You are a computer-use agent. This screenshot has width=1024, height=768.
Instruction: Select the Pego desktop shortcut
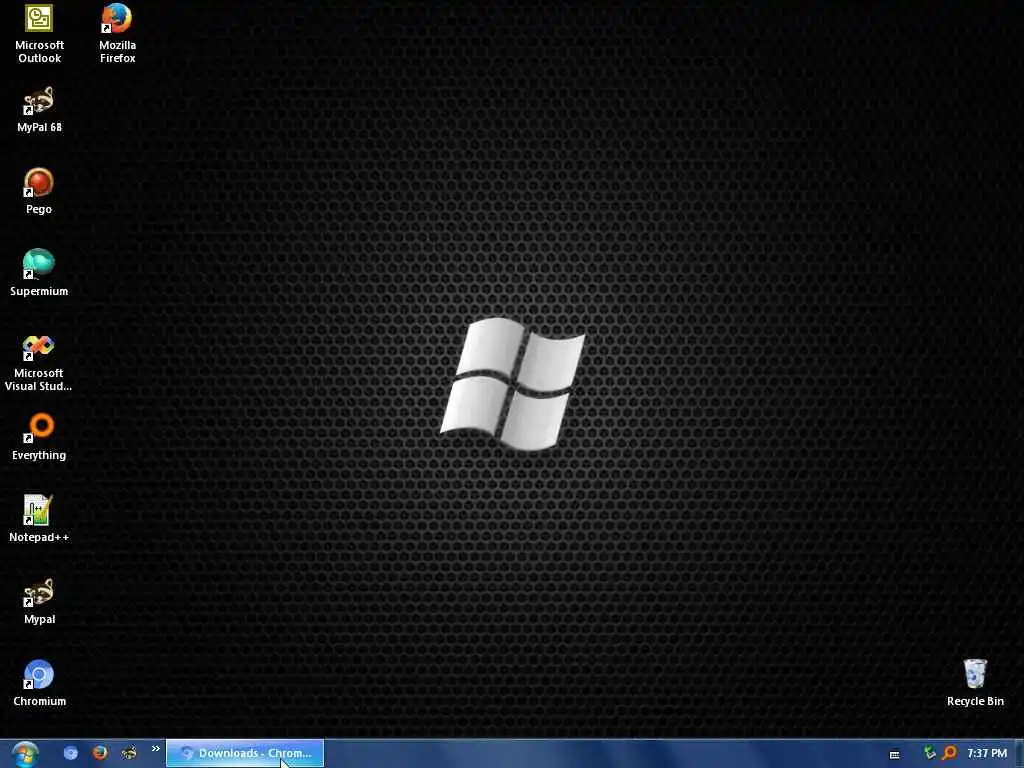pos(39,191)
